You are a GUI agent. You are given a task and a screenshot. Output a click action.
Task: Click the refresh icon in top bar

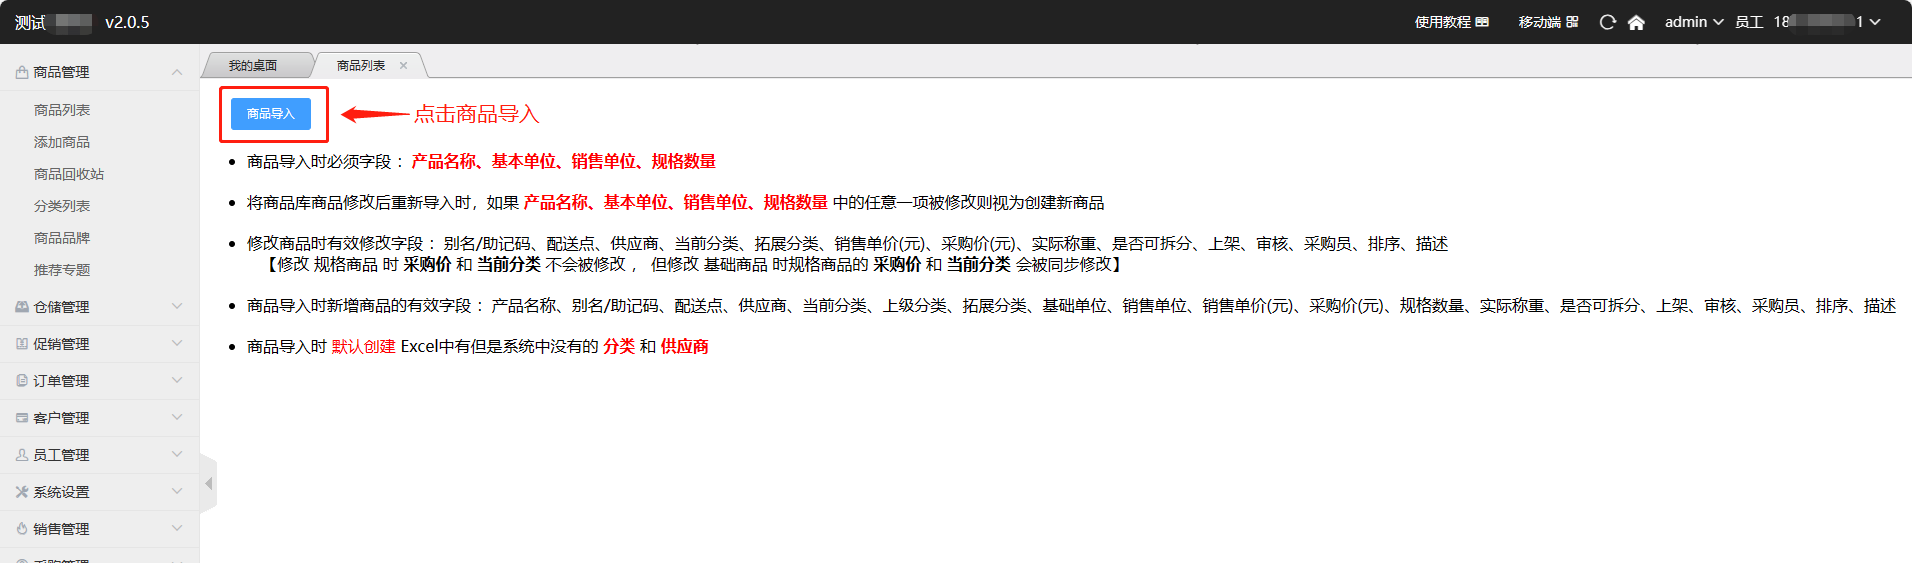coord(1607,22)
